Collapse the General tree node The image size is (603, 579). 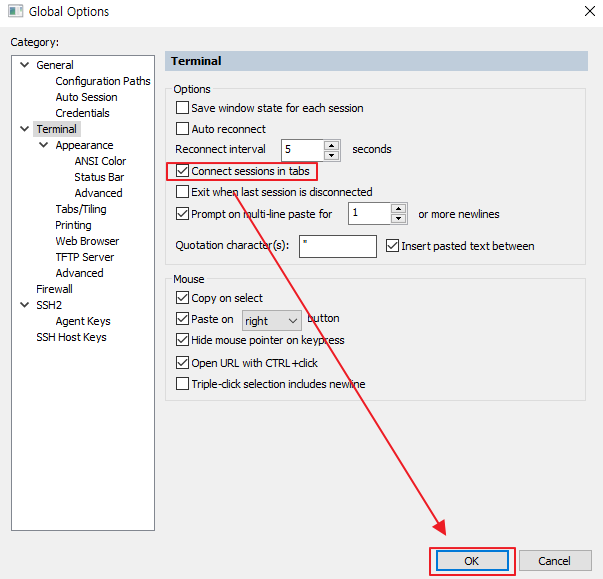pos(25,65)
